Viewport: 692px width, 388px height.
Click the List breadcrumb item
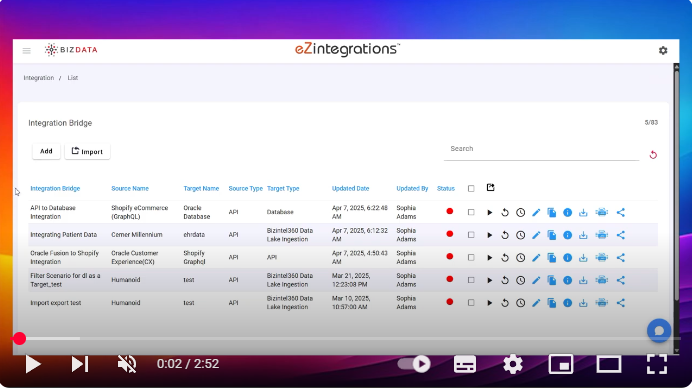tap(73, 78)
